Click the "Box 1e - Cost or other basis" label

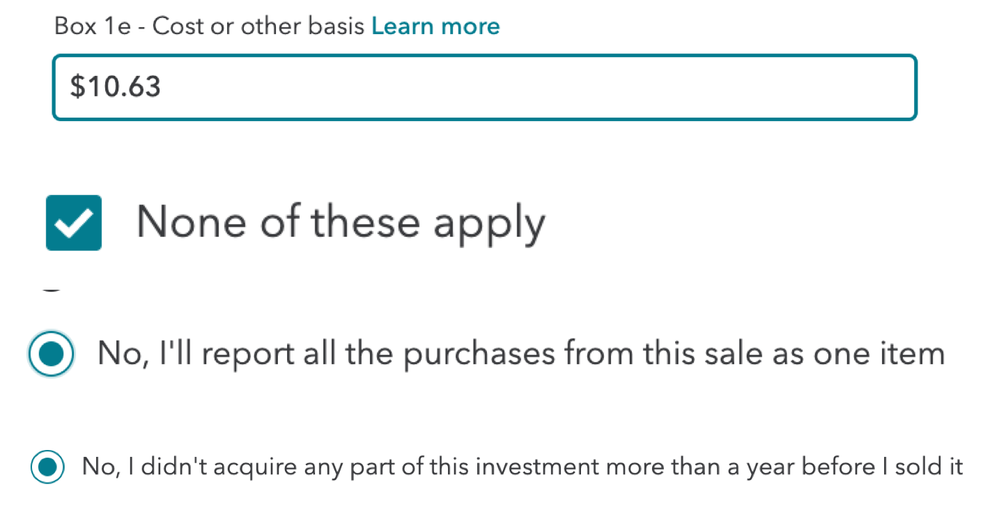point(209,26)
